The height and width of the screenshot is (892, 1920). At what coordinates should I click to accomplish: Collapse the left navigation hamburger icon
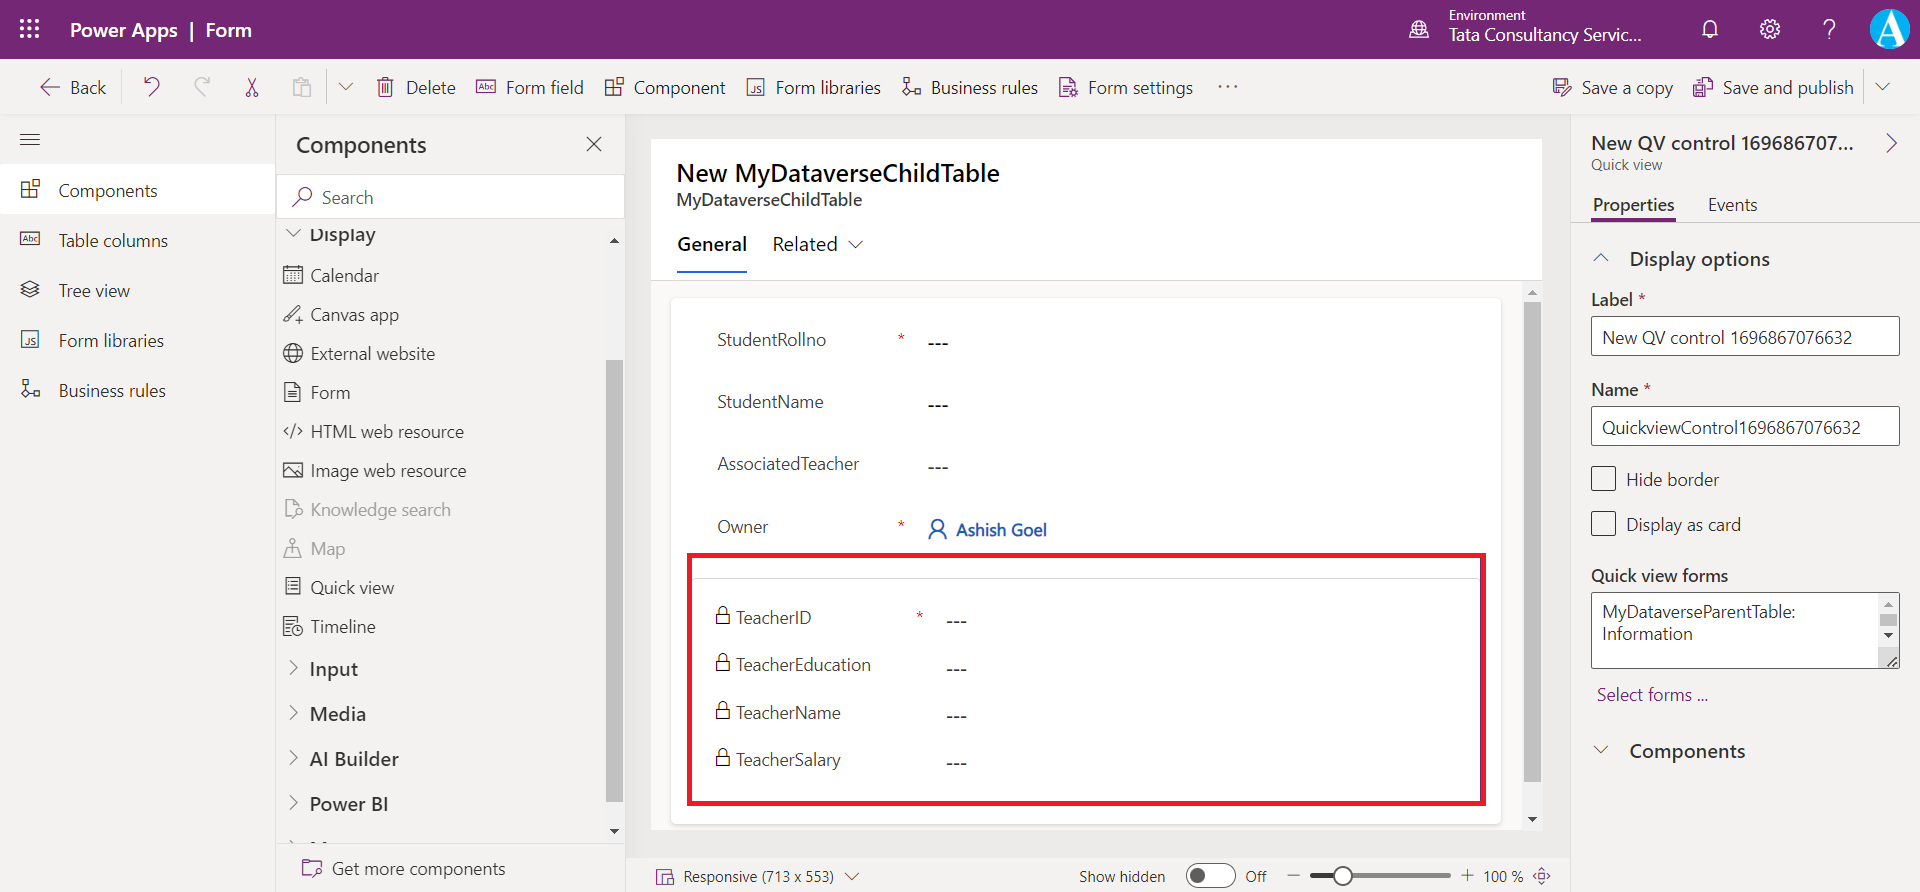click(x=30, y=140)
